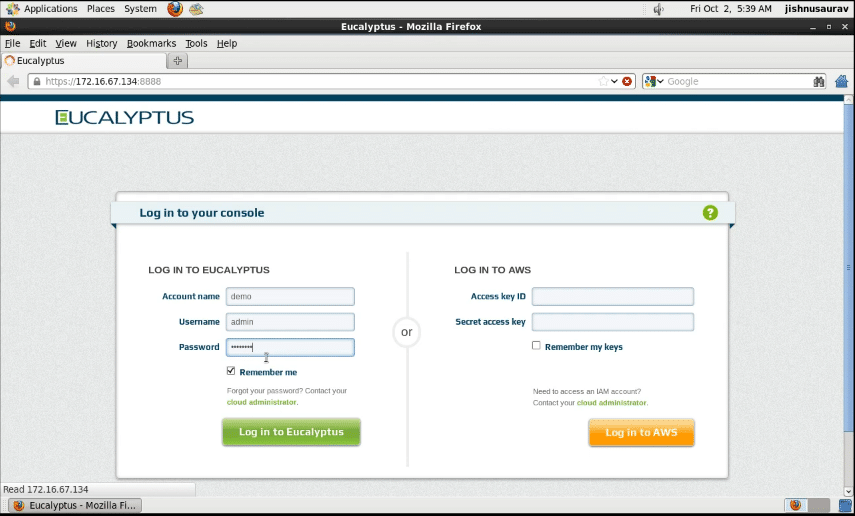Click the Username input field
The width and height of the screenshot is (855, 516).
tap(290, 322)
